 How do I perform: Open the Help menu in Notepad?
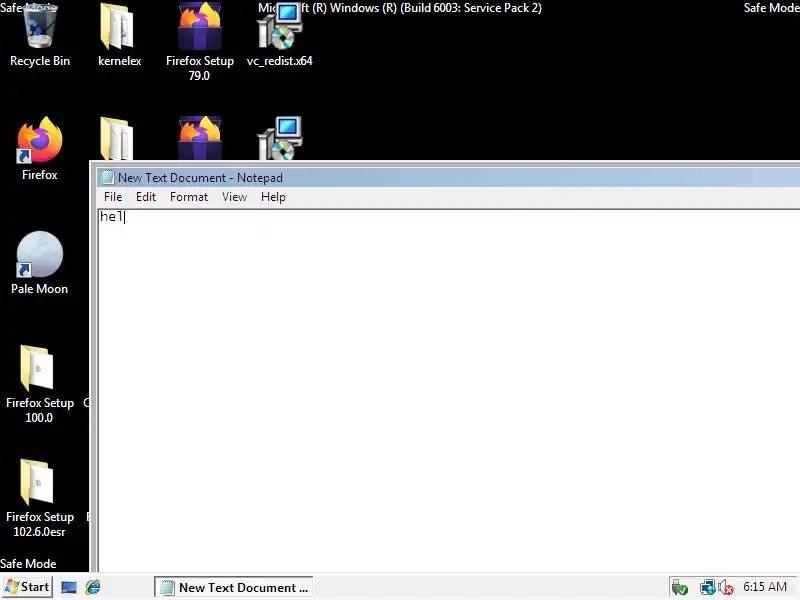(273, 197)
